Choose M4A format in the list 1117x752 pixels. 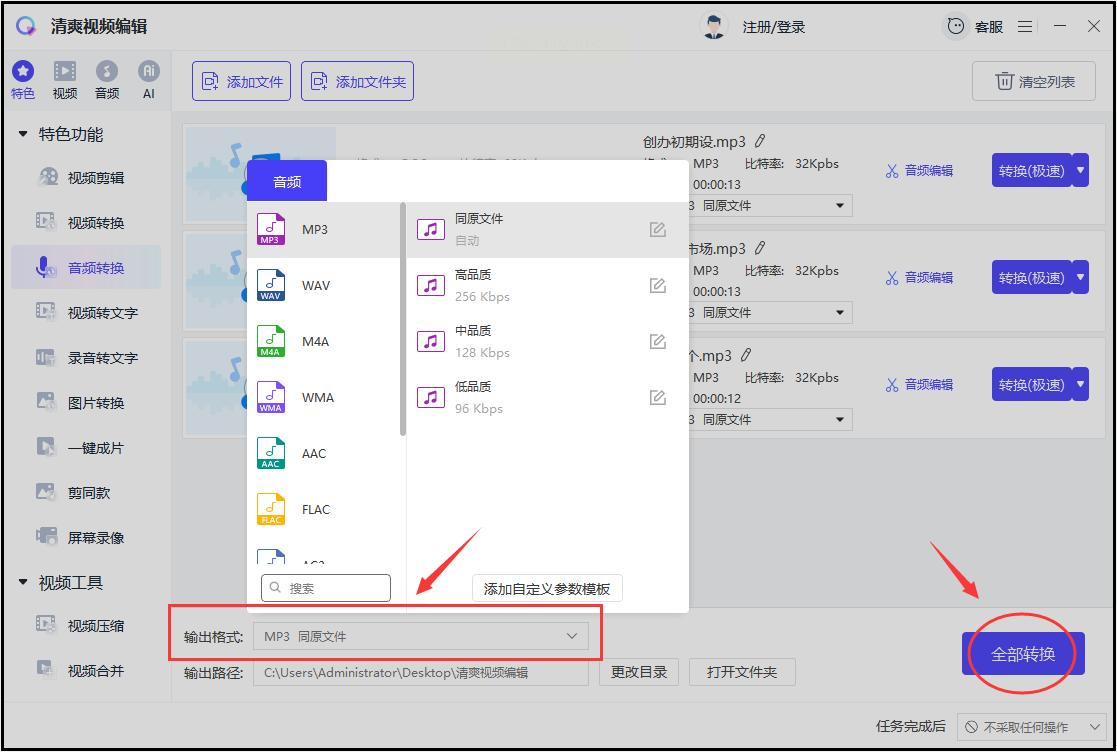324,341
